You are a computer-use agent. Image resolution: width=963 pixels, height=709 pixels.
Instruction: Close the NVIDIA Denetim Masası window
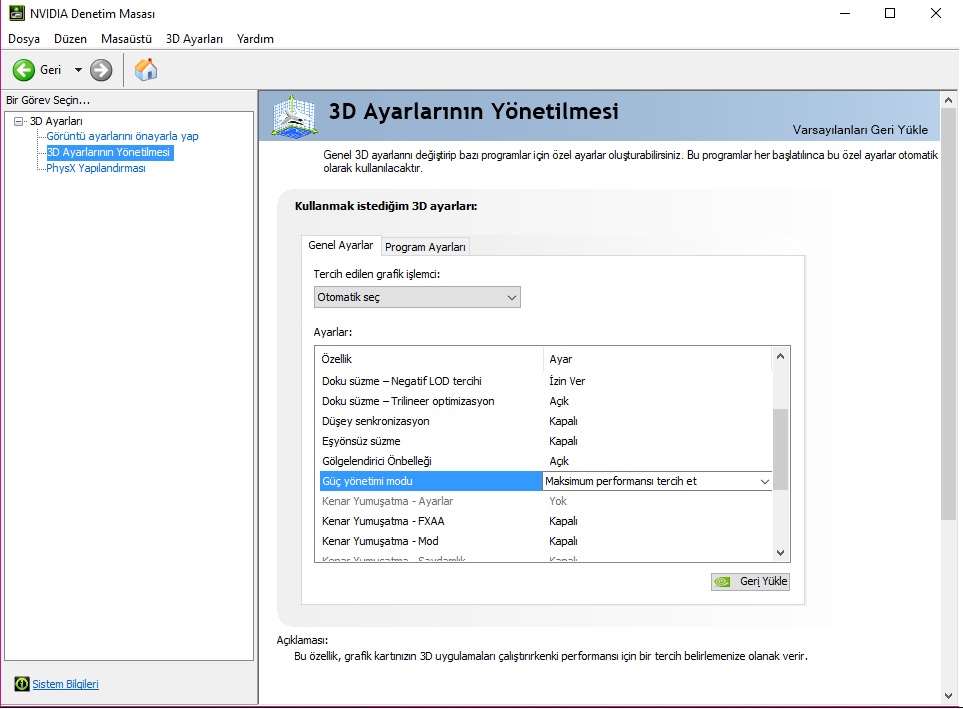(x=935, y=13)
